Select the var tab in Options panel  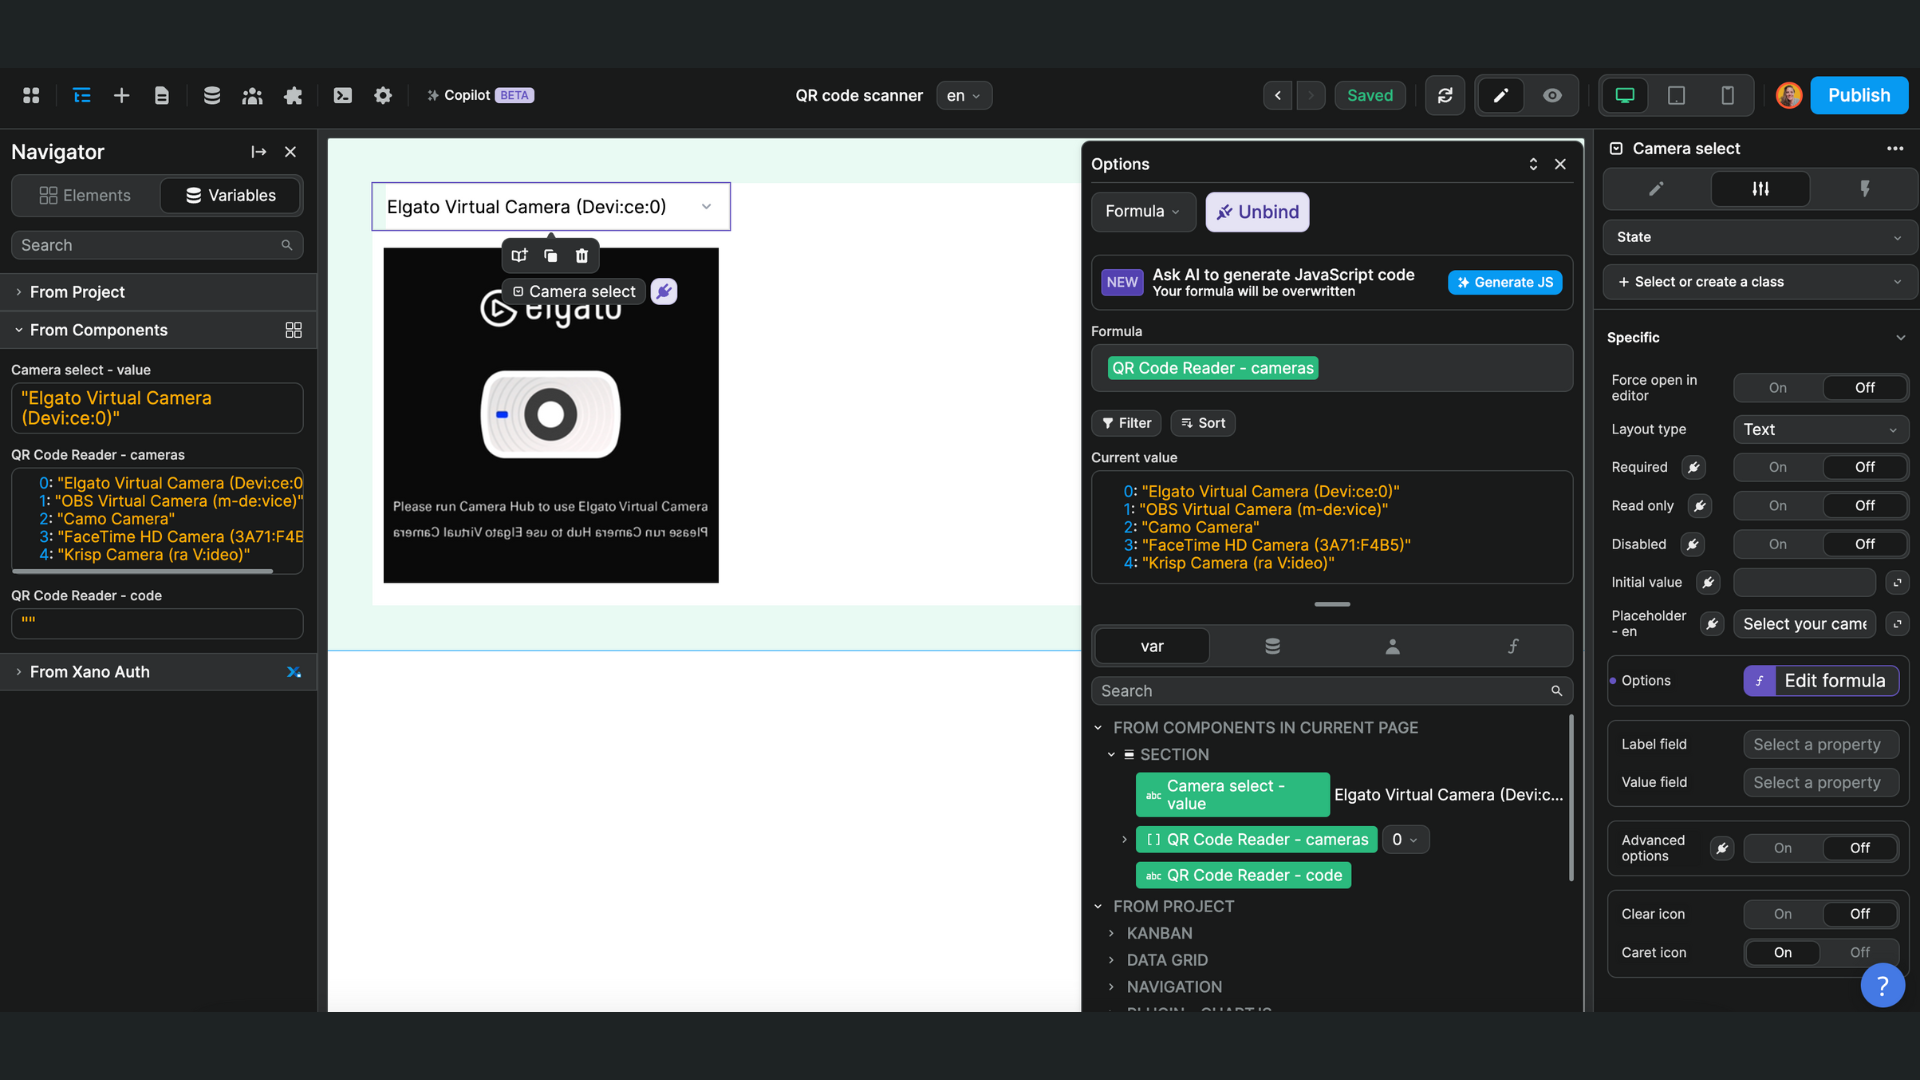coord(1152,645)
